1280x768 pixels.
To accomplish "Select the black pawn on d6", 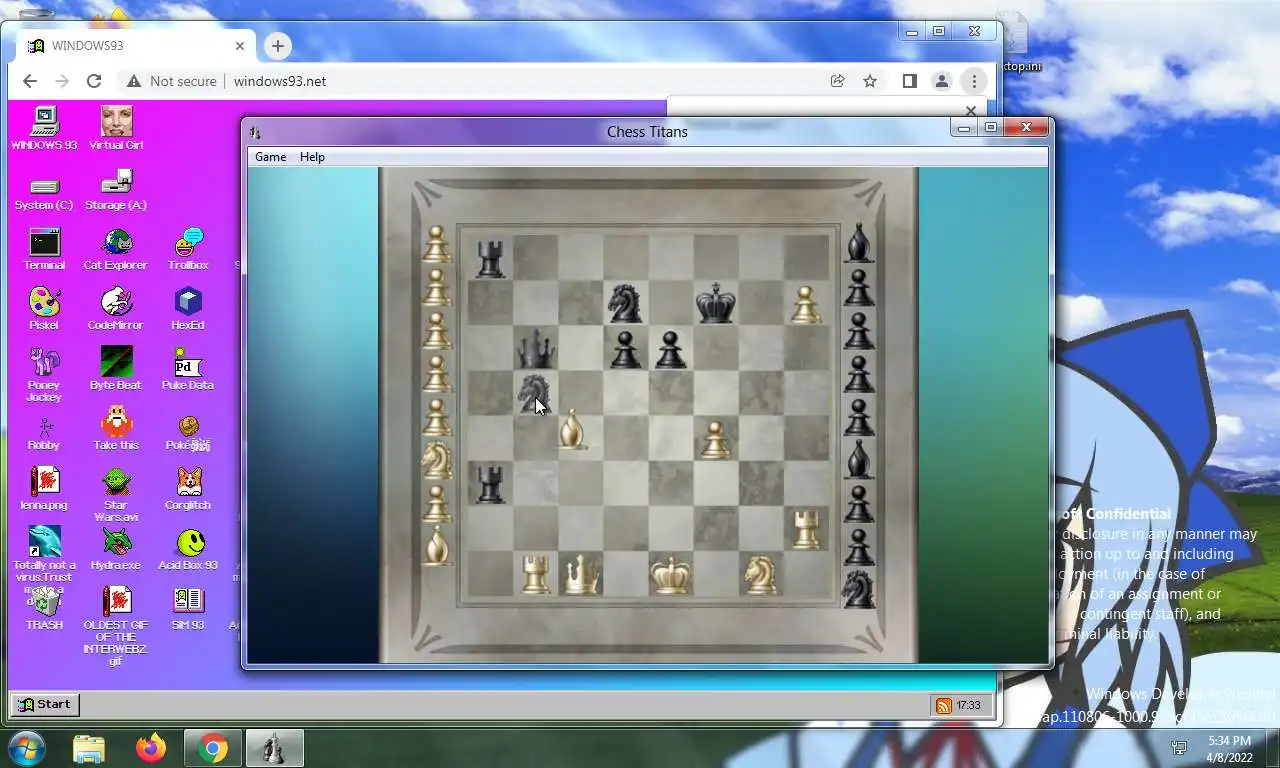I will click(625, 350).
